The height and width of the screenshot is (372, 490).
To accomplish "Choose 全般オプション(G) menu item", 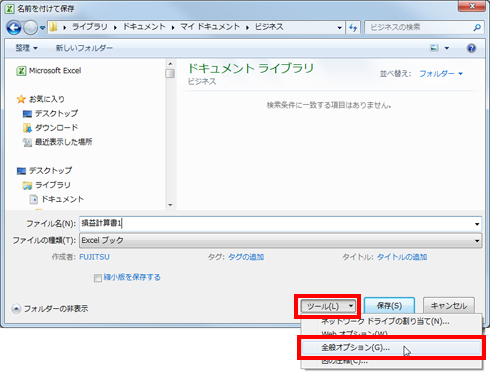I will [x=391, y=348].
